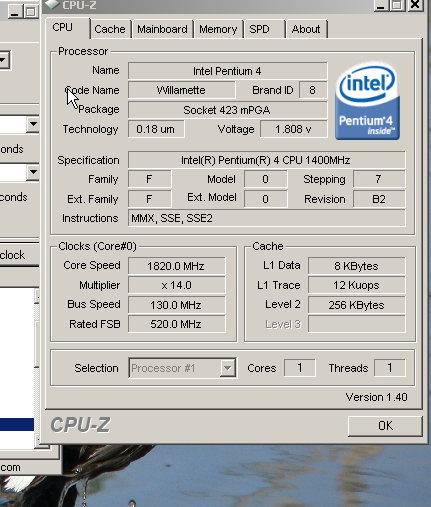Click the Cores value '1'

[x=299, y=368]
